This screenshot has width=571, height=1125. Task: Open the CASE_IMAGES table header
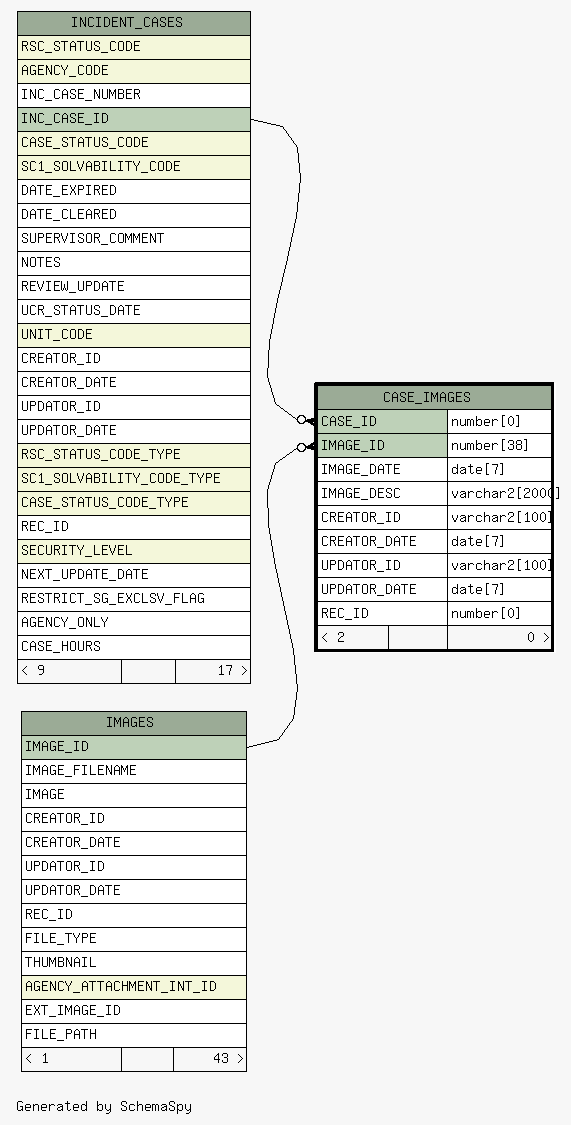click(434, 397)
